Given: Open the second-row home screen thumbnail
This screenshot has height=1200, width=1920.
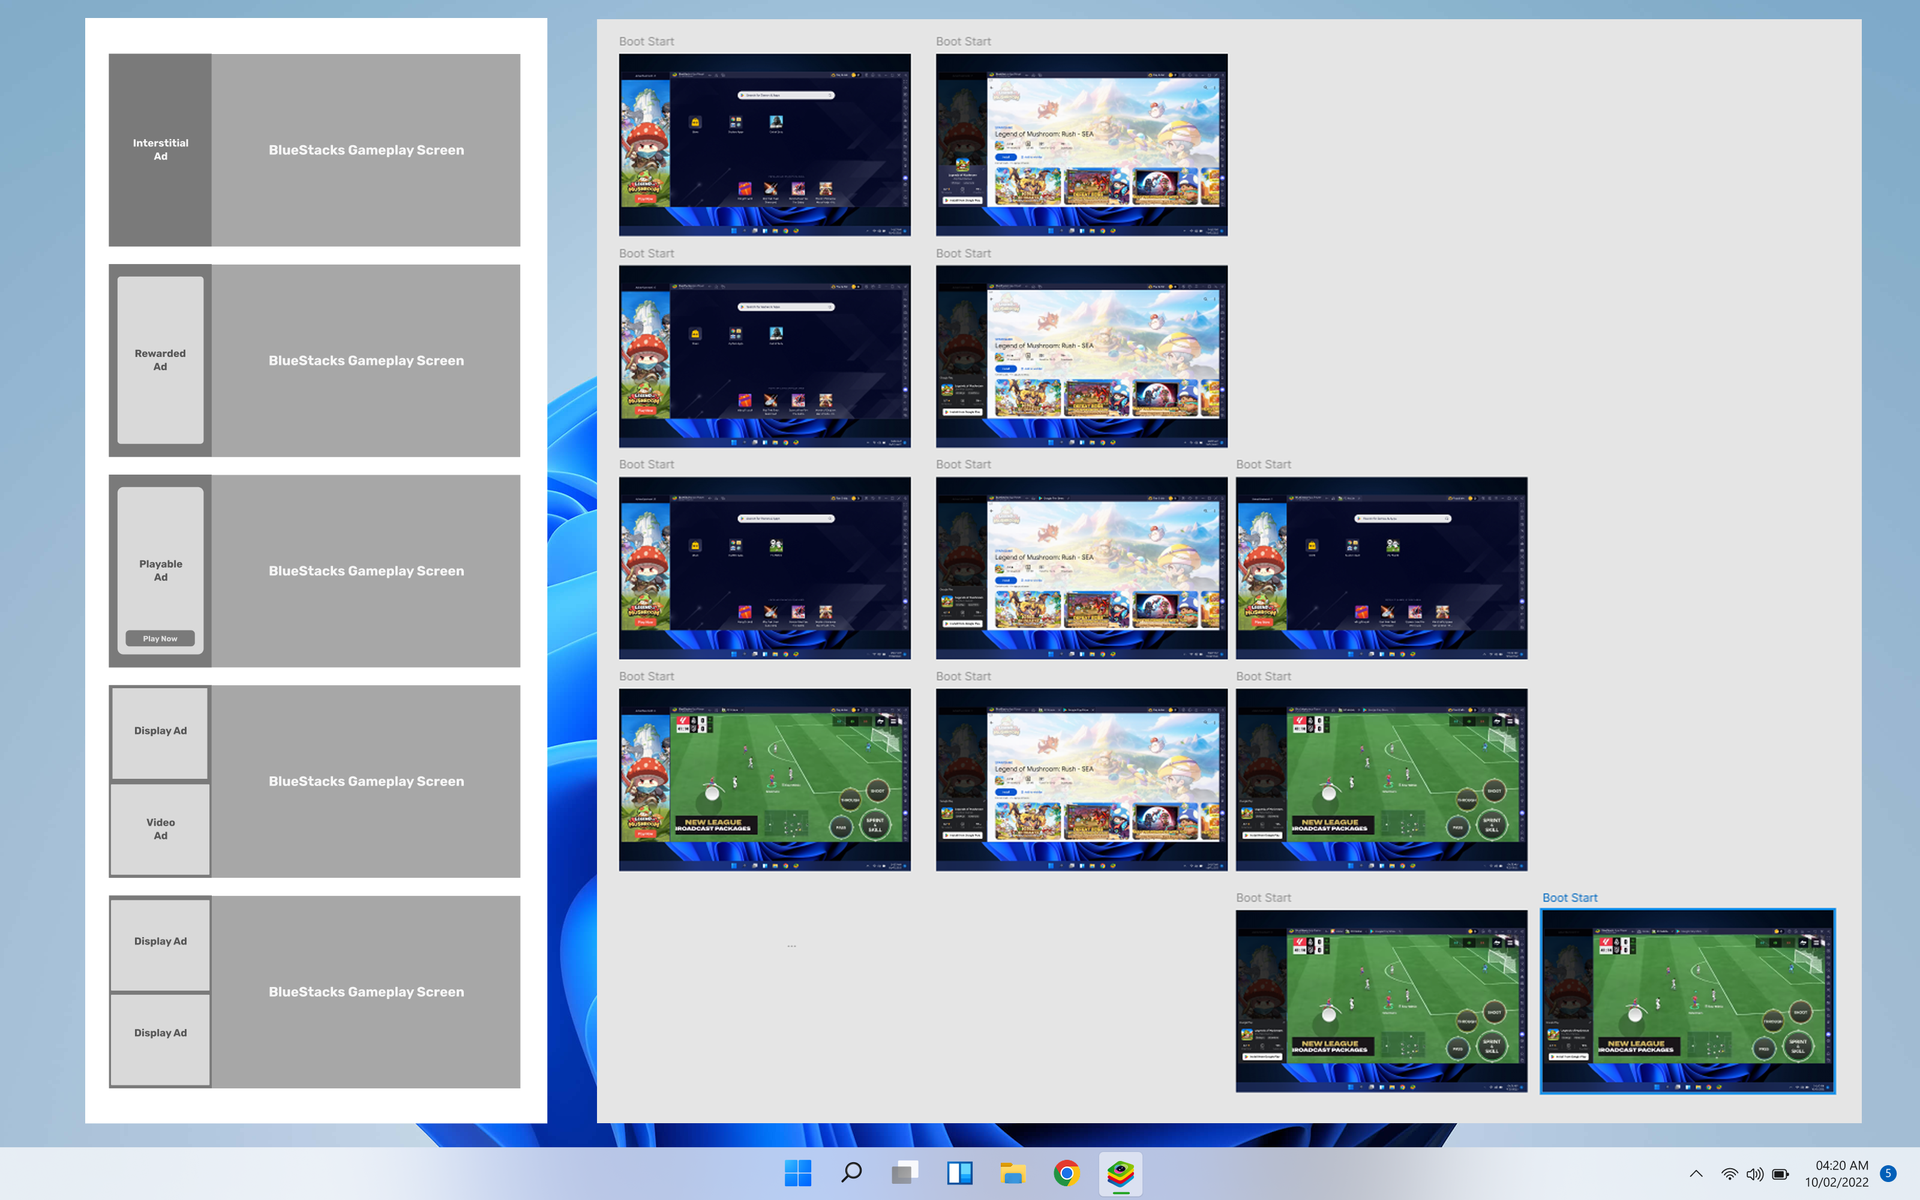Looking at the screenshot, I should 765,356.
